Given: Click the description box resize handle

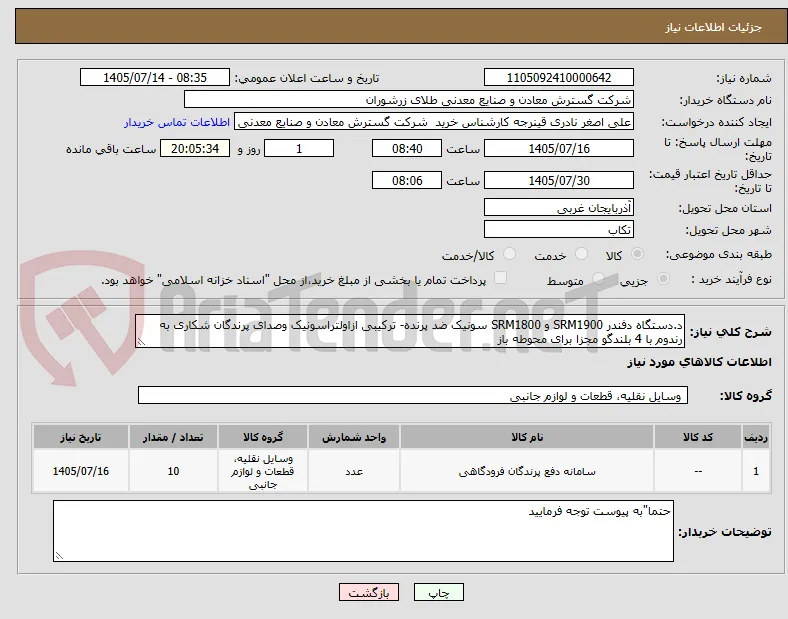Looking at the screenshot, I should tap(141, 342).
